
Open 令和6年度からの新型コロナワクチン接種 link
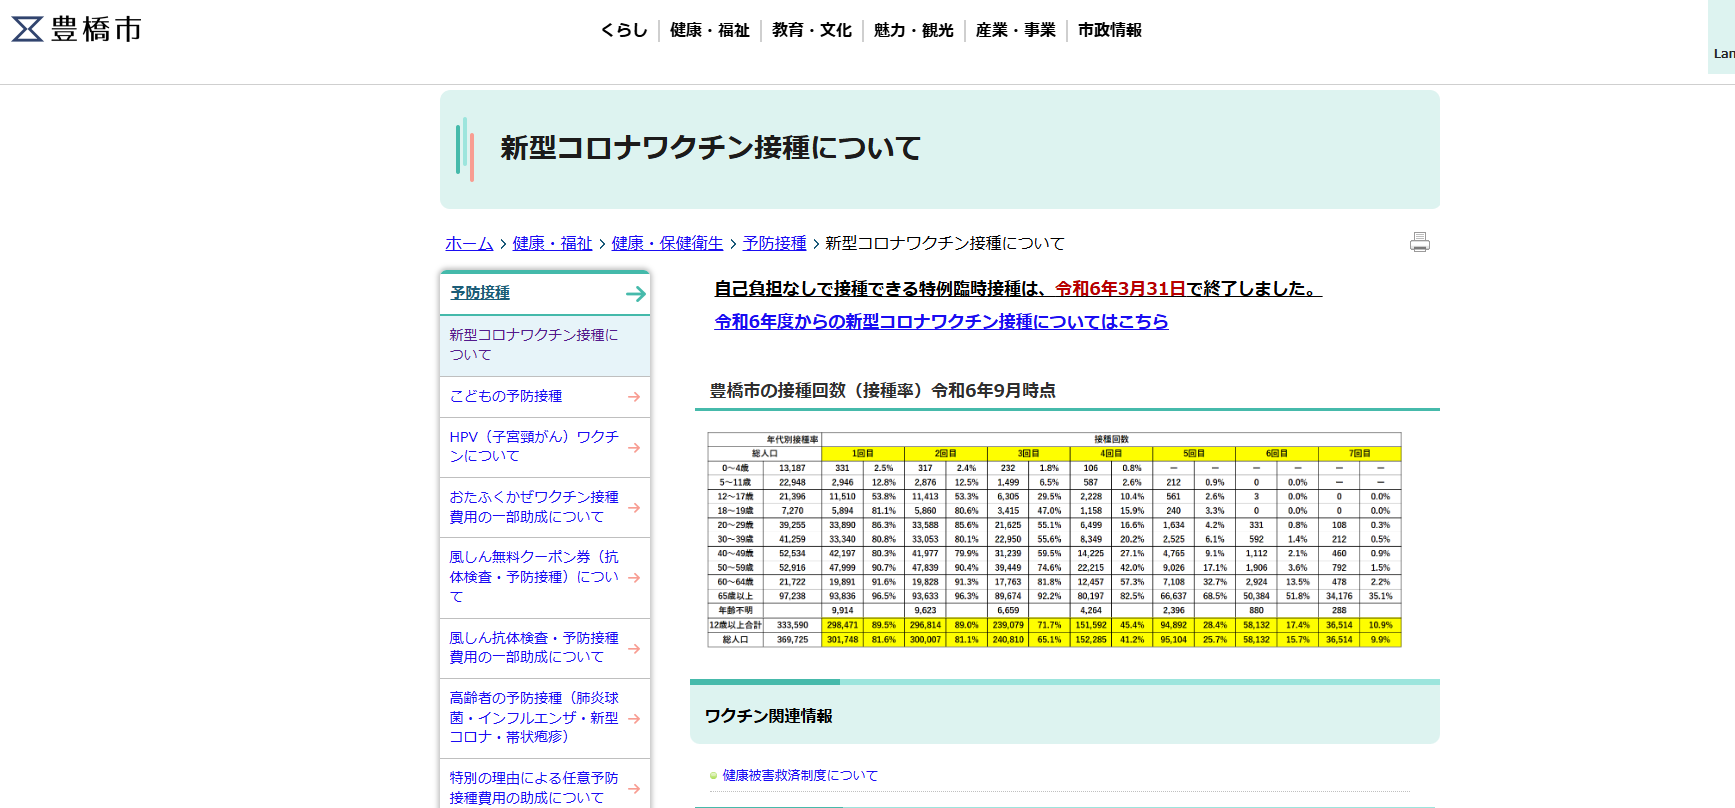tap(941, 321)
